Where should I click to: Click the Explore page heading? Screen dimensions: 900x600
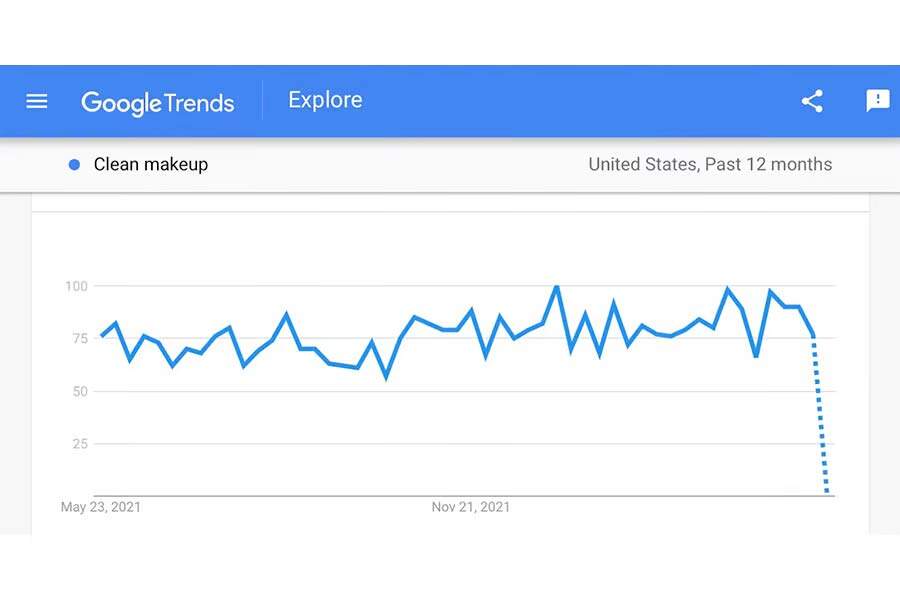[324, 99]
